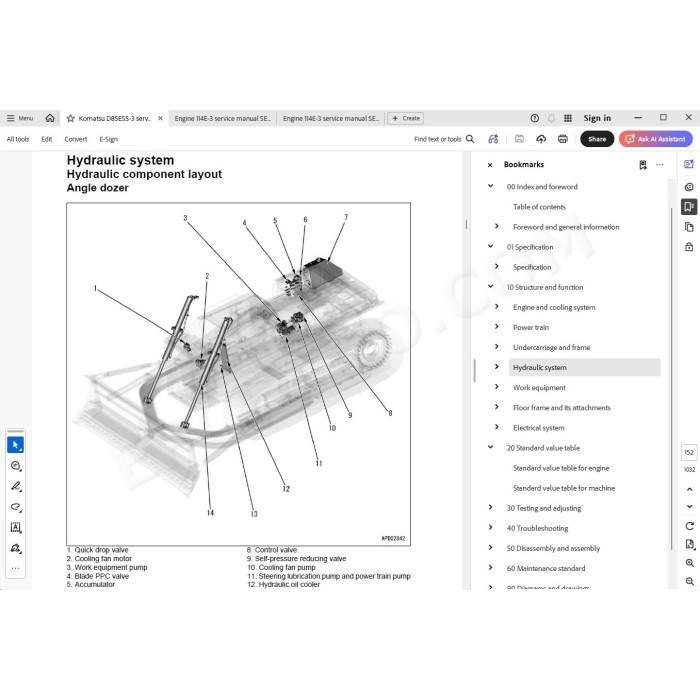Expand the Hydraulic system bookmark
Image resolution: width=700 pixels, height=700 pixels.
pyautogui.click(x=496, y=367)
